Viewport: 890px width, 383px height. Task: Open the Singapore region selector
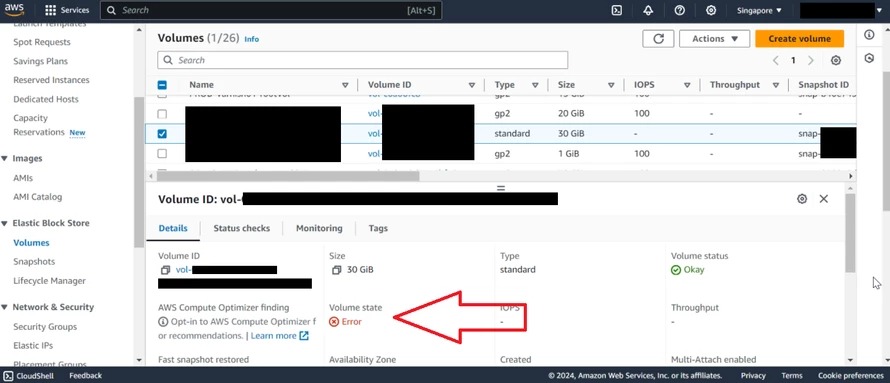759,10
